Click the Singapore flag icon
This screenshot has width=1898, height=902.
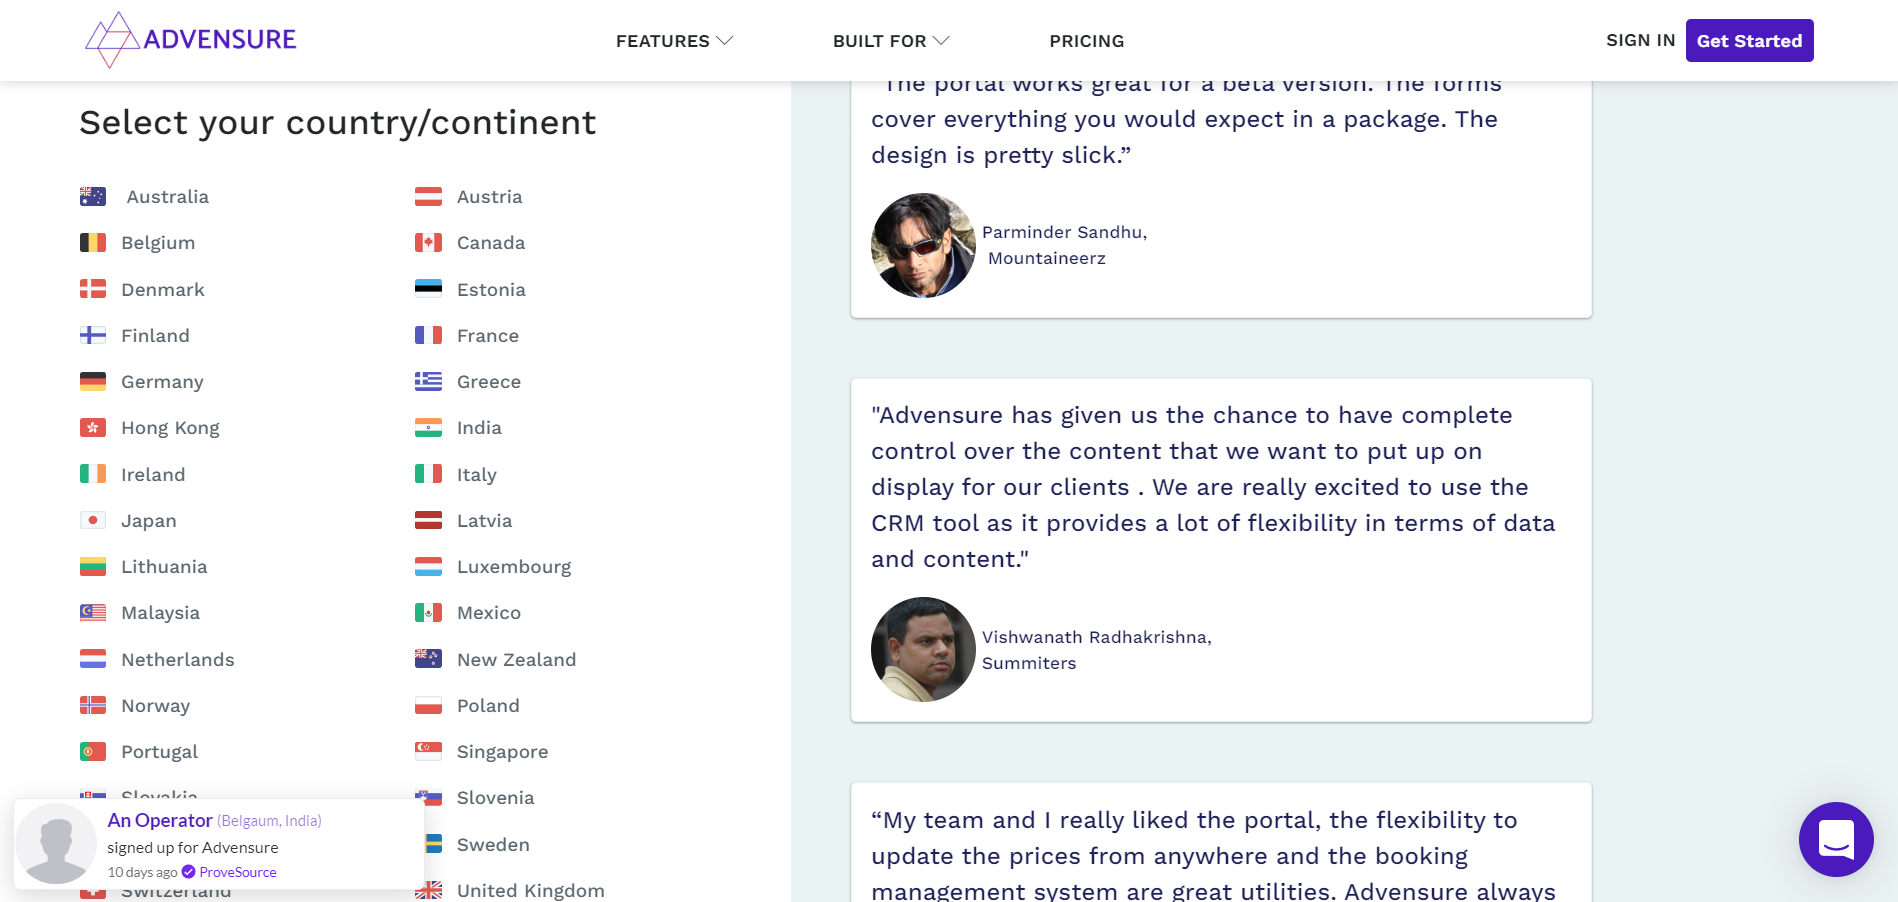pyautogui.click(x=428, y=752)
